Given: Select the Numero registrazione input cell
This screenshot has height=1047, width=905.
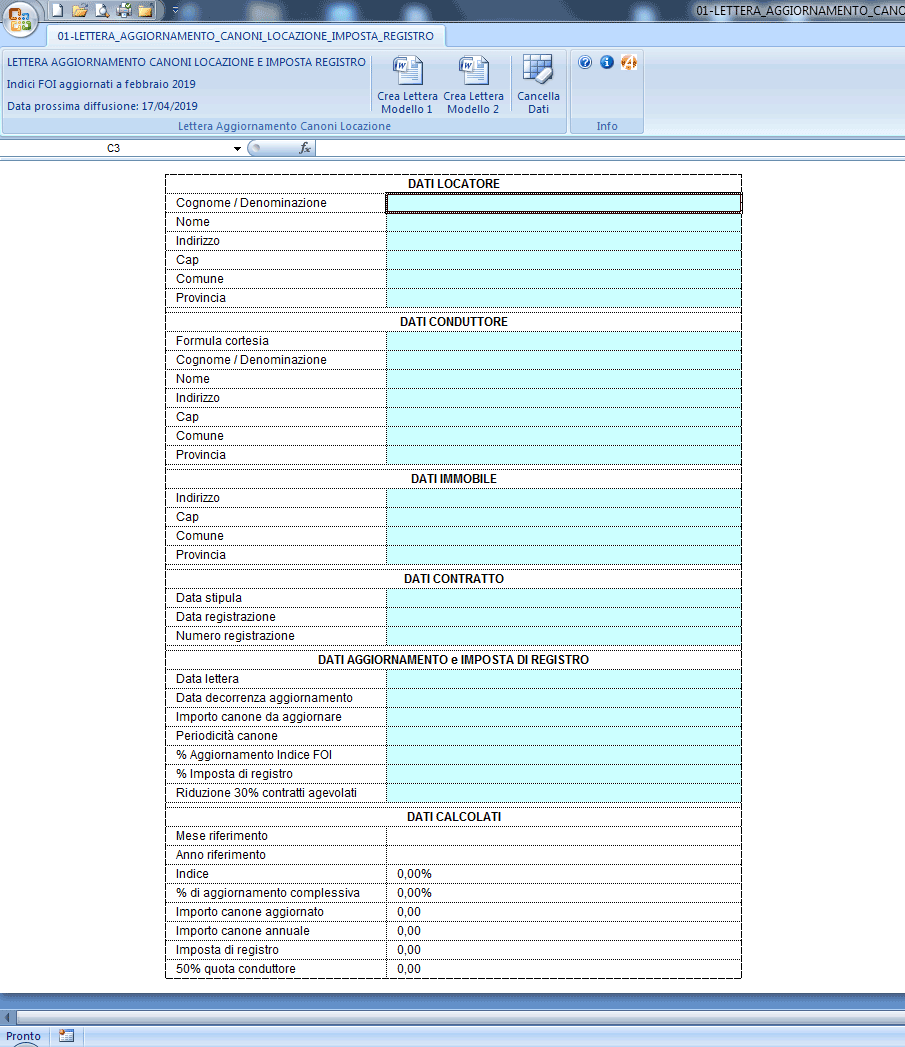Looking at the screenshot, I should 564,636.
